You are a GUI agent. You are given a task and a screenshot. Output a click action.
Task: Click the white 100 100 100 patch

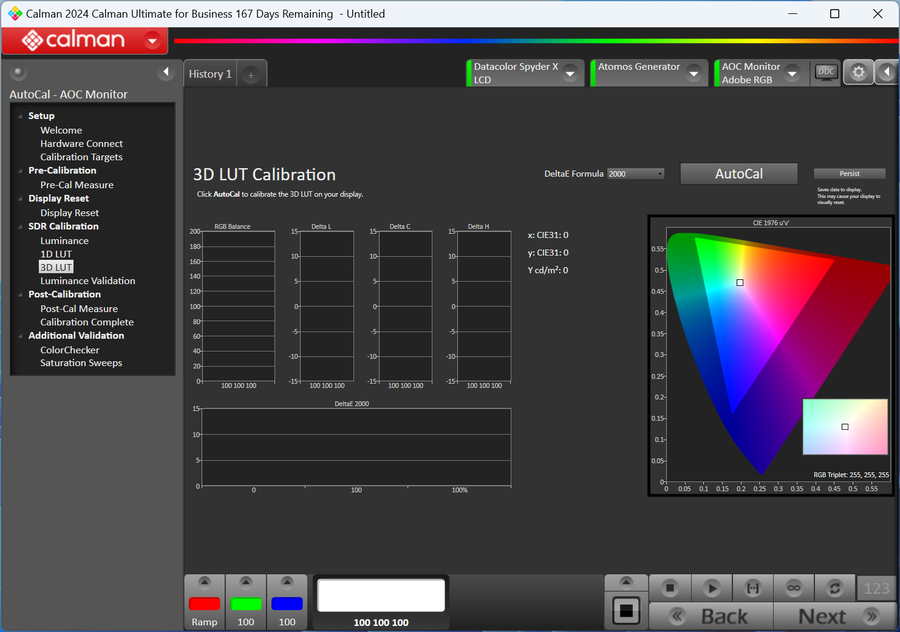tap(381, 595)
